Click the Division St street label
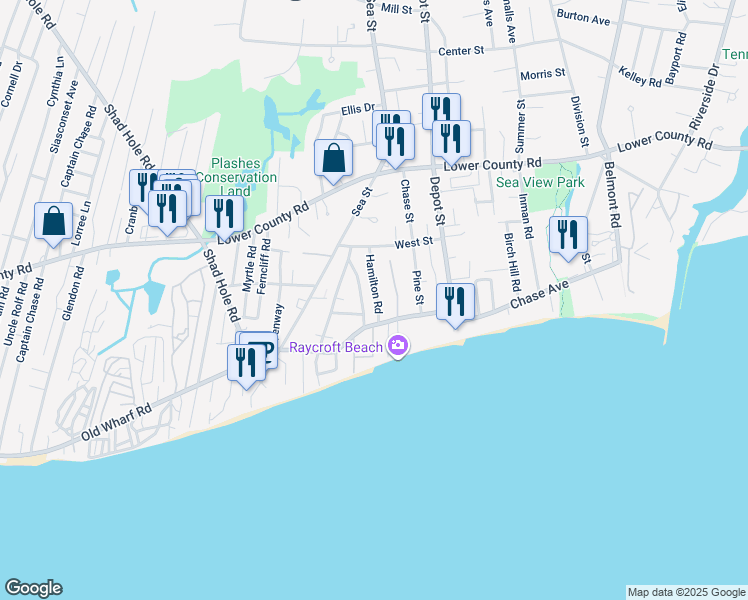 click(x=579, y=121)
